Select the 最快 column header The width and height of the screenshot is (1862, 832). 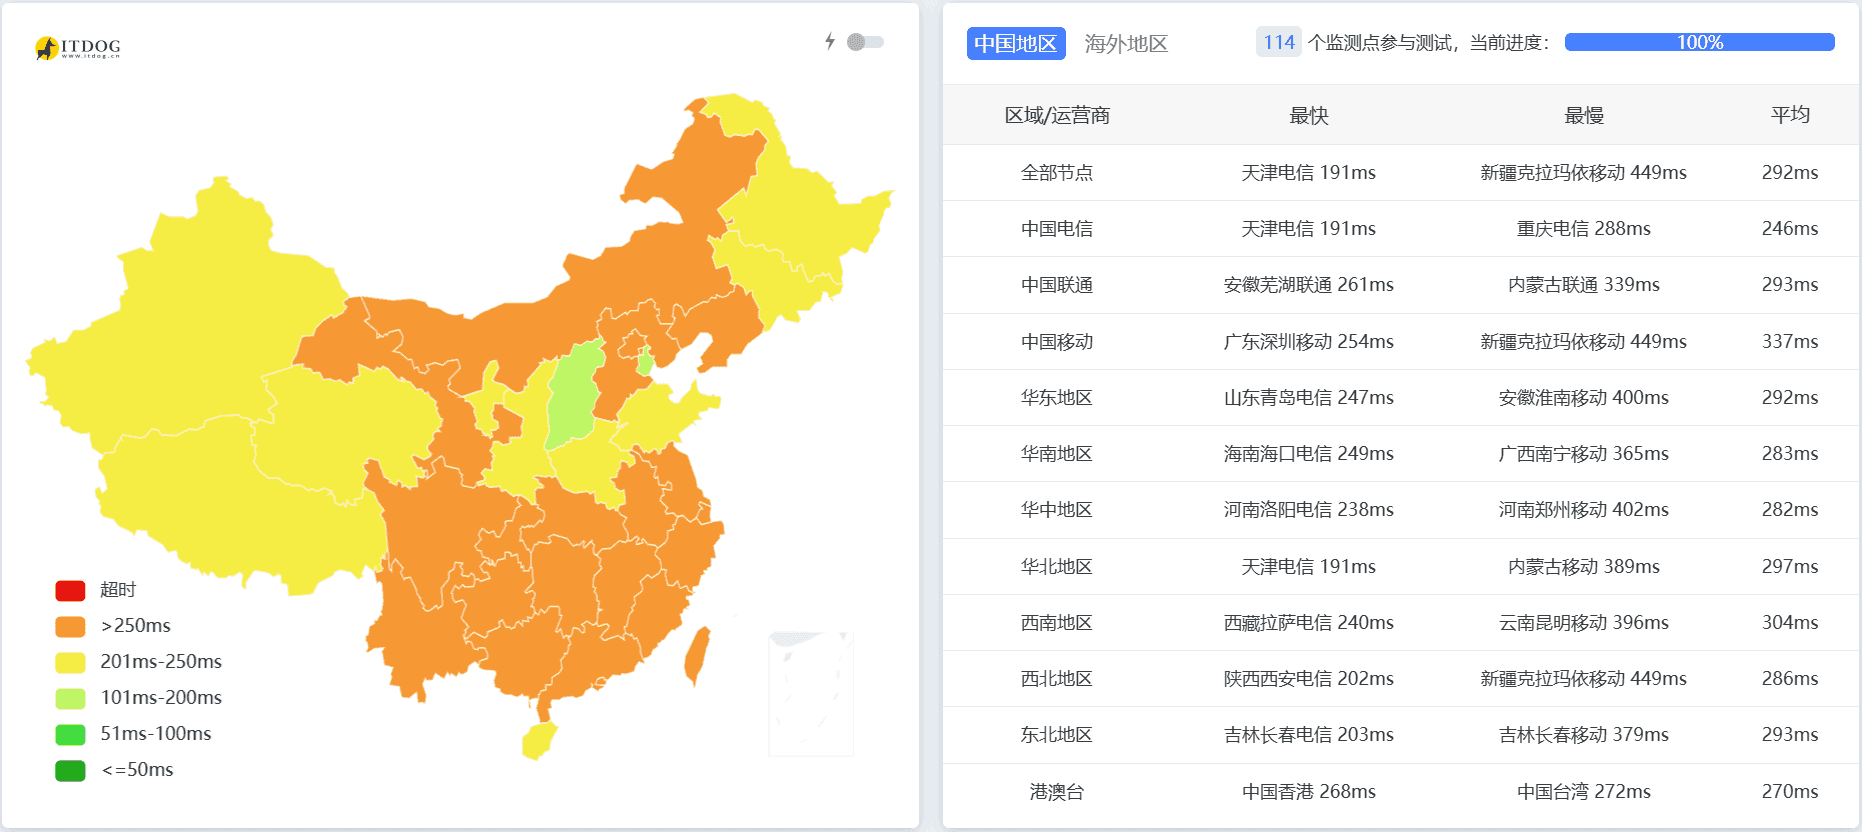click(x=1308, y=115)
